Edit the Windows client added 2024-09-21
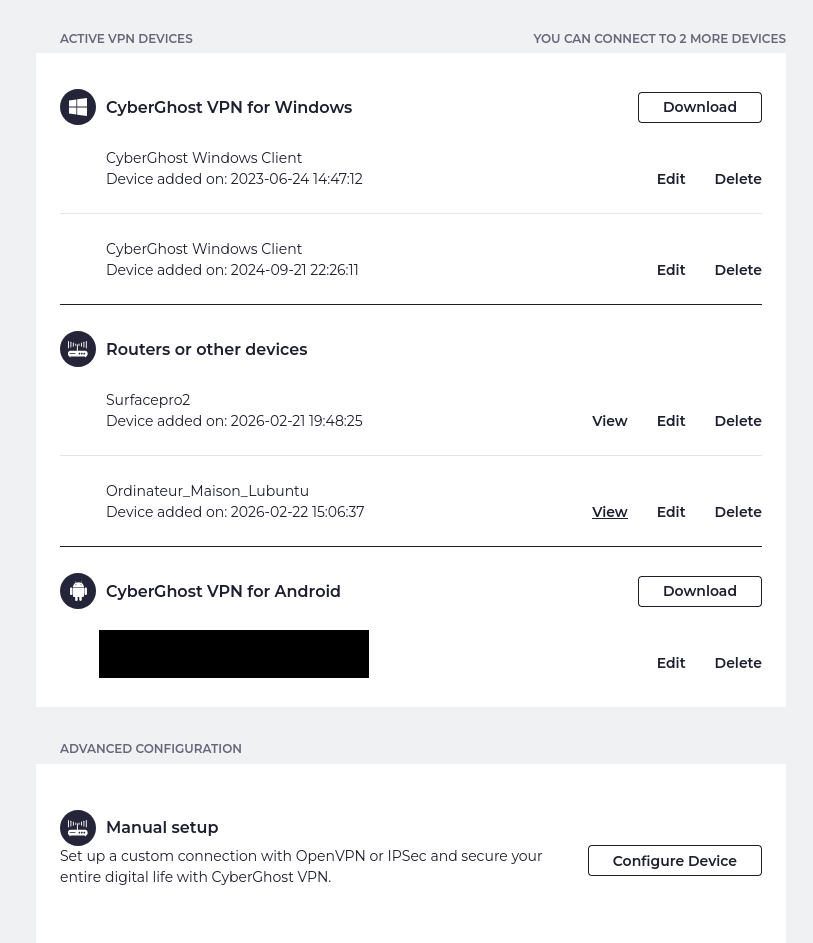This screenshot has width=813, height=943. click(670, 270)
